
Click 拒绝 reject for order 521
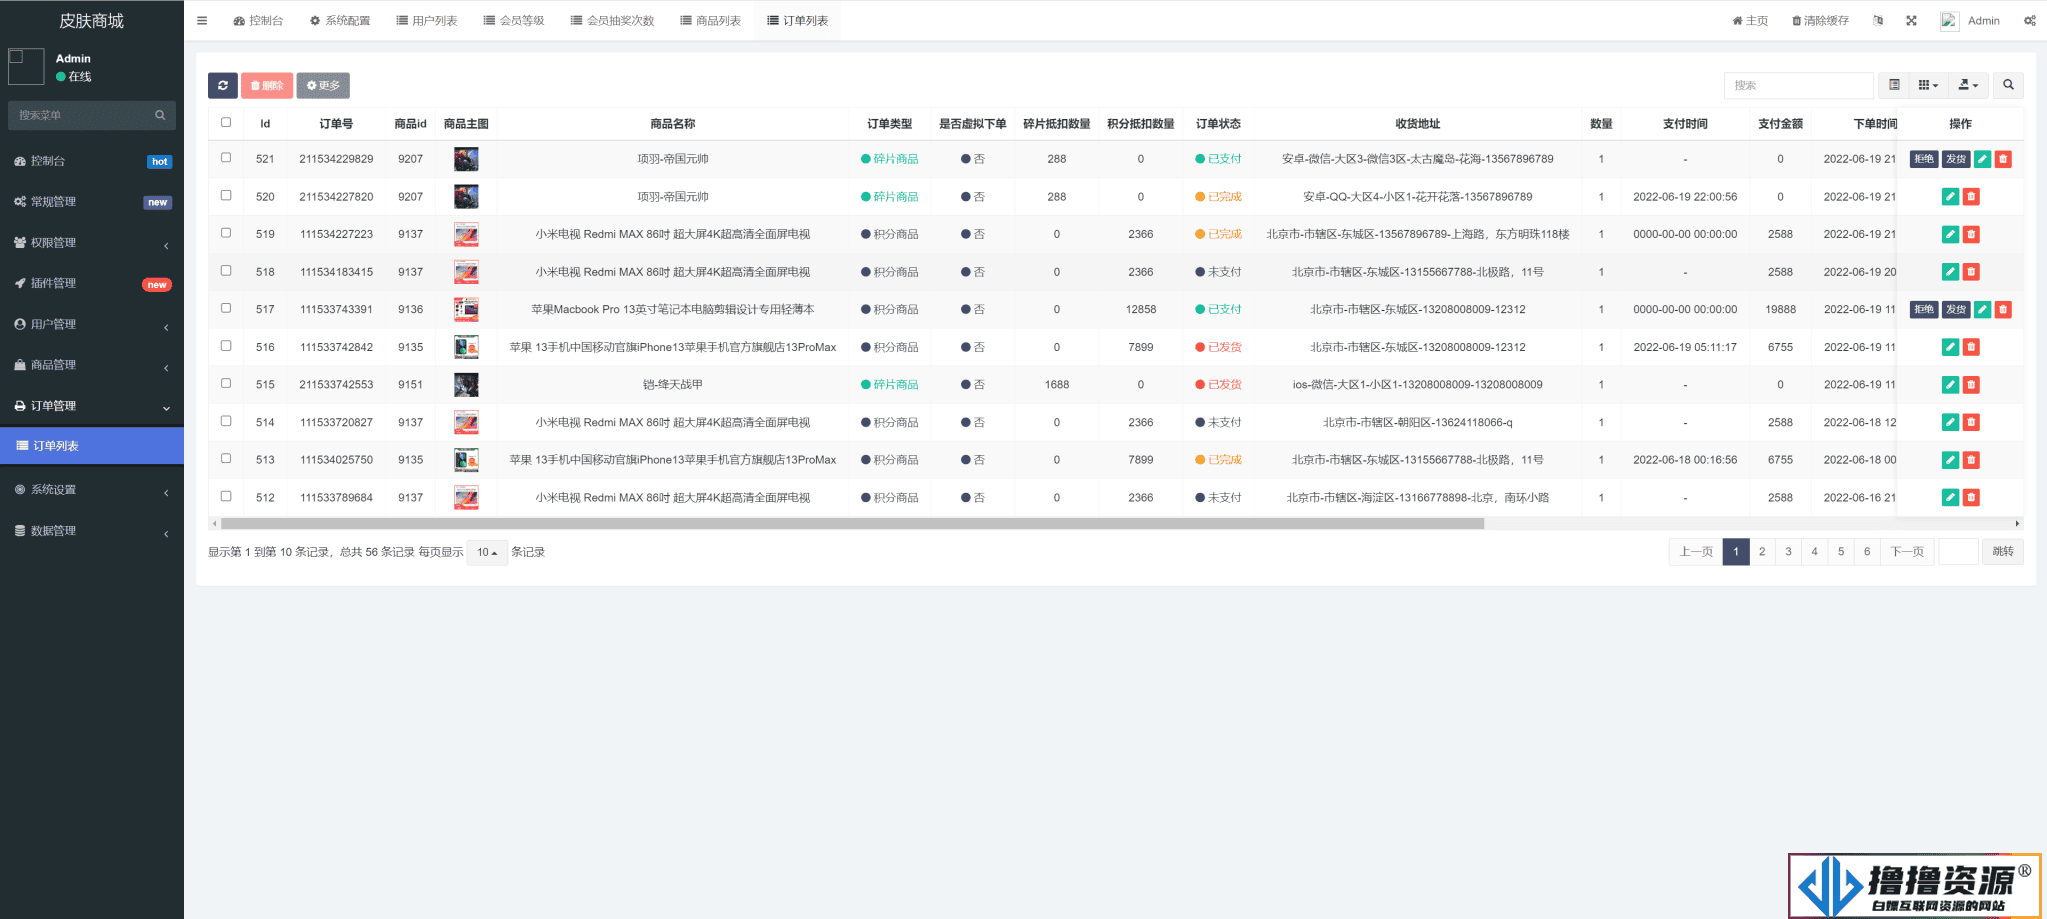[x=1924, y=159]
